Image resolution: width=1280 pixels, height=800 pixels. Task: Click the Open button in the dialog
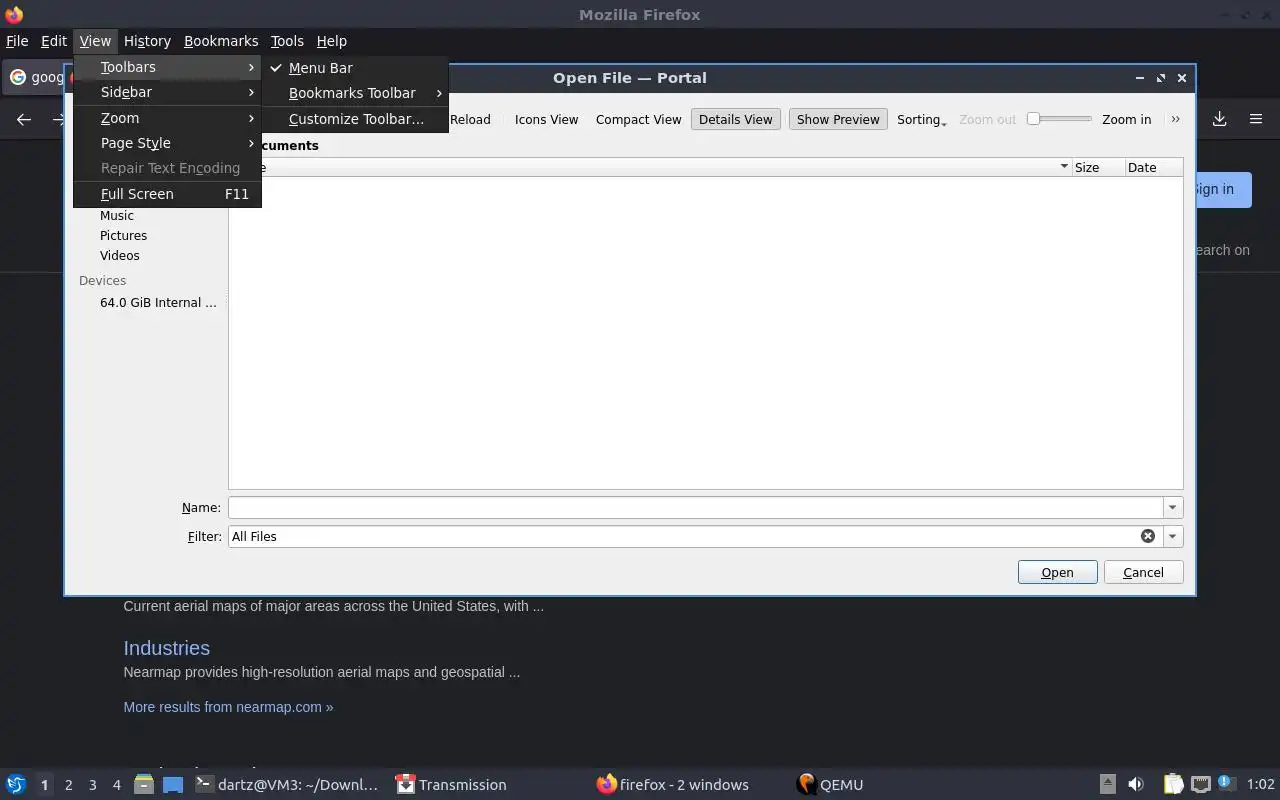[x=1057, y=573]
